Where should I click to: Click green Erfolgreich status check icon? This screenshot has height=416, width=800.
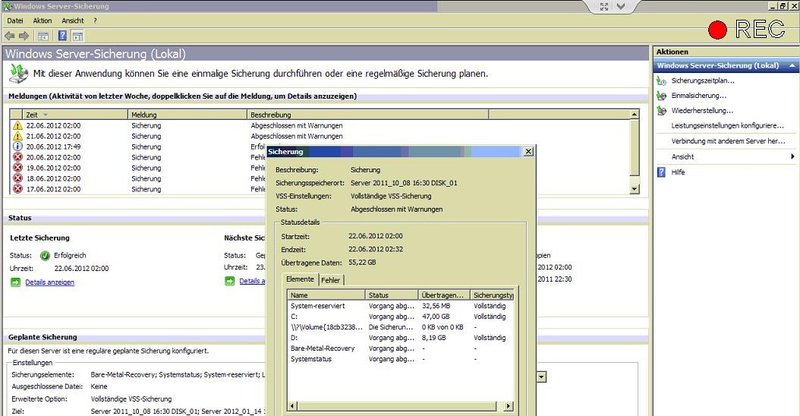tap(45, 256)
